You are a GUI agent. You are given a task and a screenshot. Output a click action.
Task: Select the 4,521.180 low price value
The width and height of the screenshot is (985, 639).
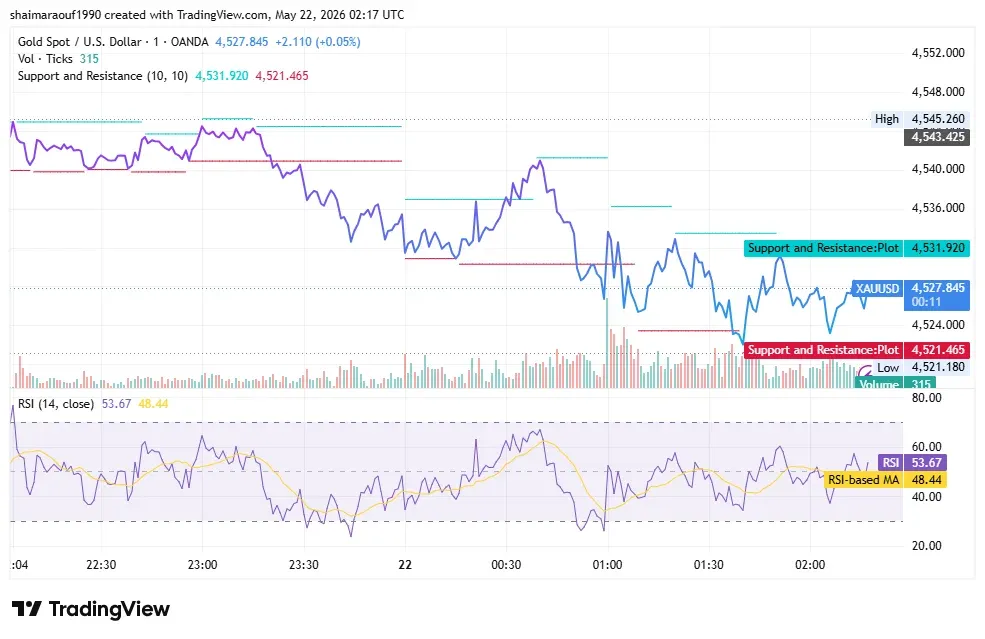tap(938, 367)
